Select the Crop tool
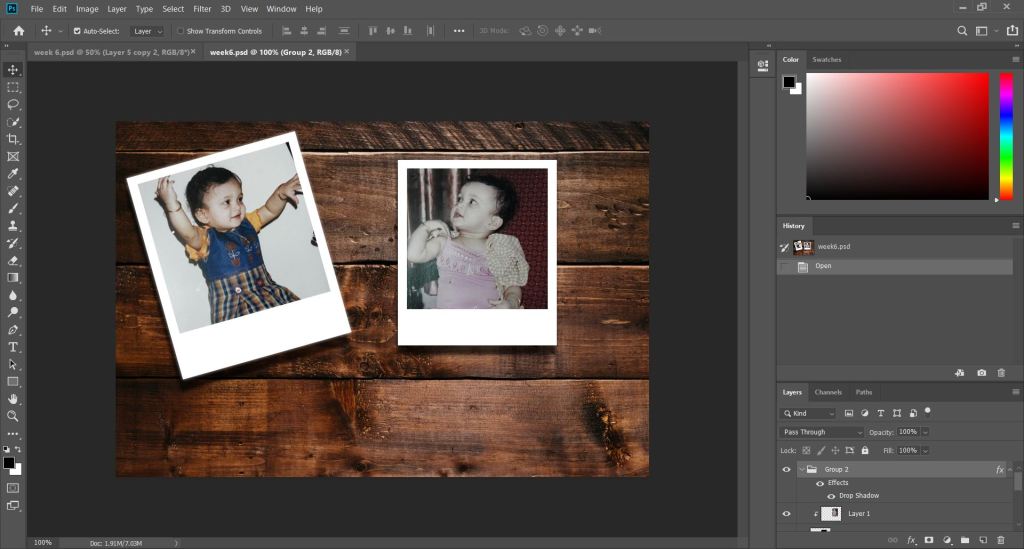The image size is (1024, 549). coord(13,139)
